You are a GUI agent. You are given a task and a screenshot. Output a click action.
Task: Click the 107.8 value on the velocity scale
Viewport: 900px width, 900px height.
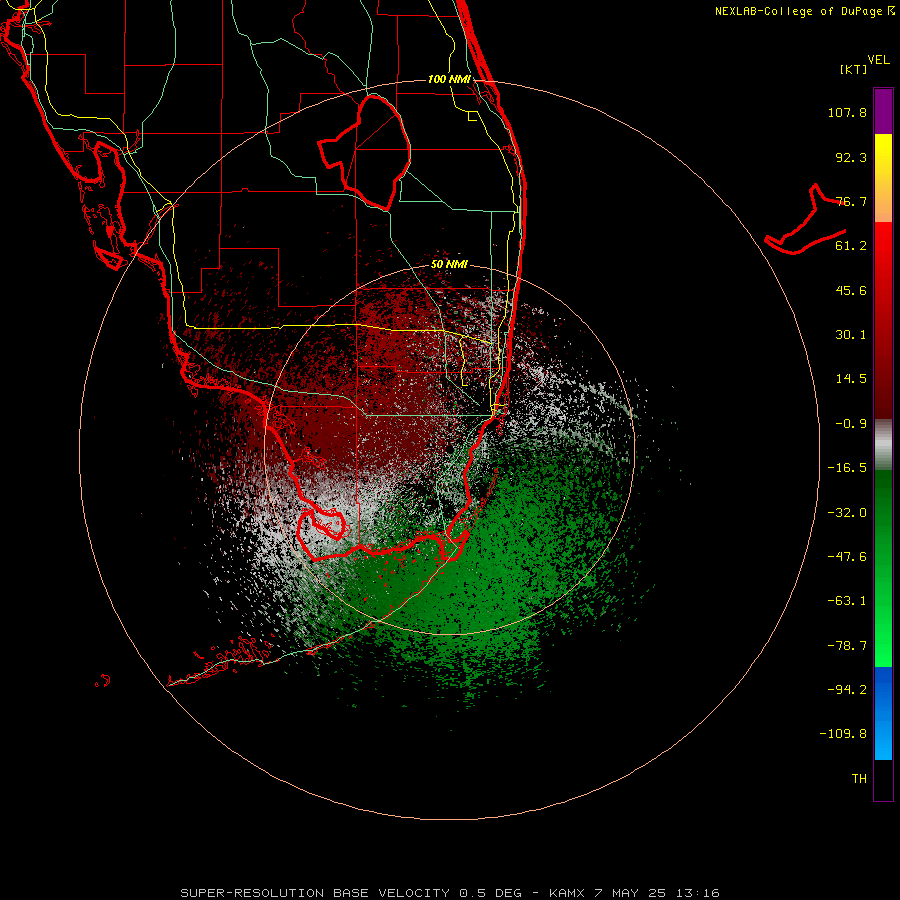847,112
